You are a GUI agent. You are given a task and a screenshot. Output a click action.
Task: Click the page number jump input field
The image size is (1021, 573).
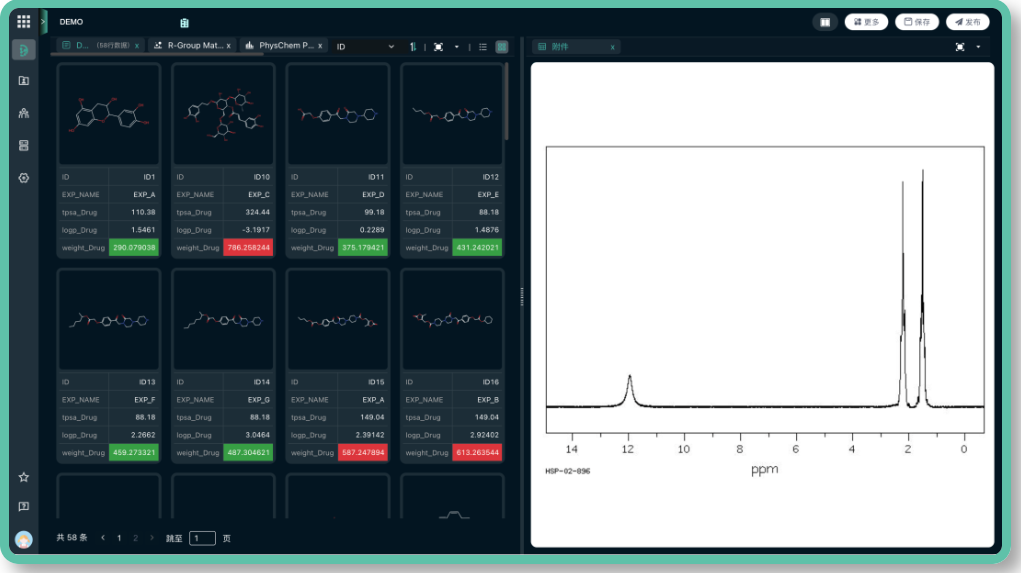tap(202, 538)
